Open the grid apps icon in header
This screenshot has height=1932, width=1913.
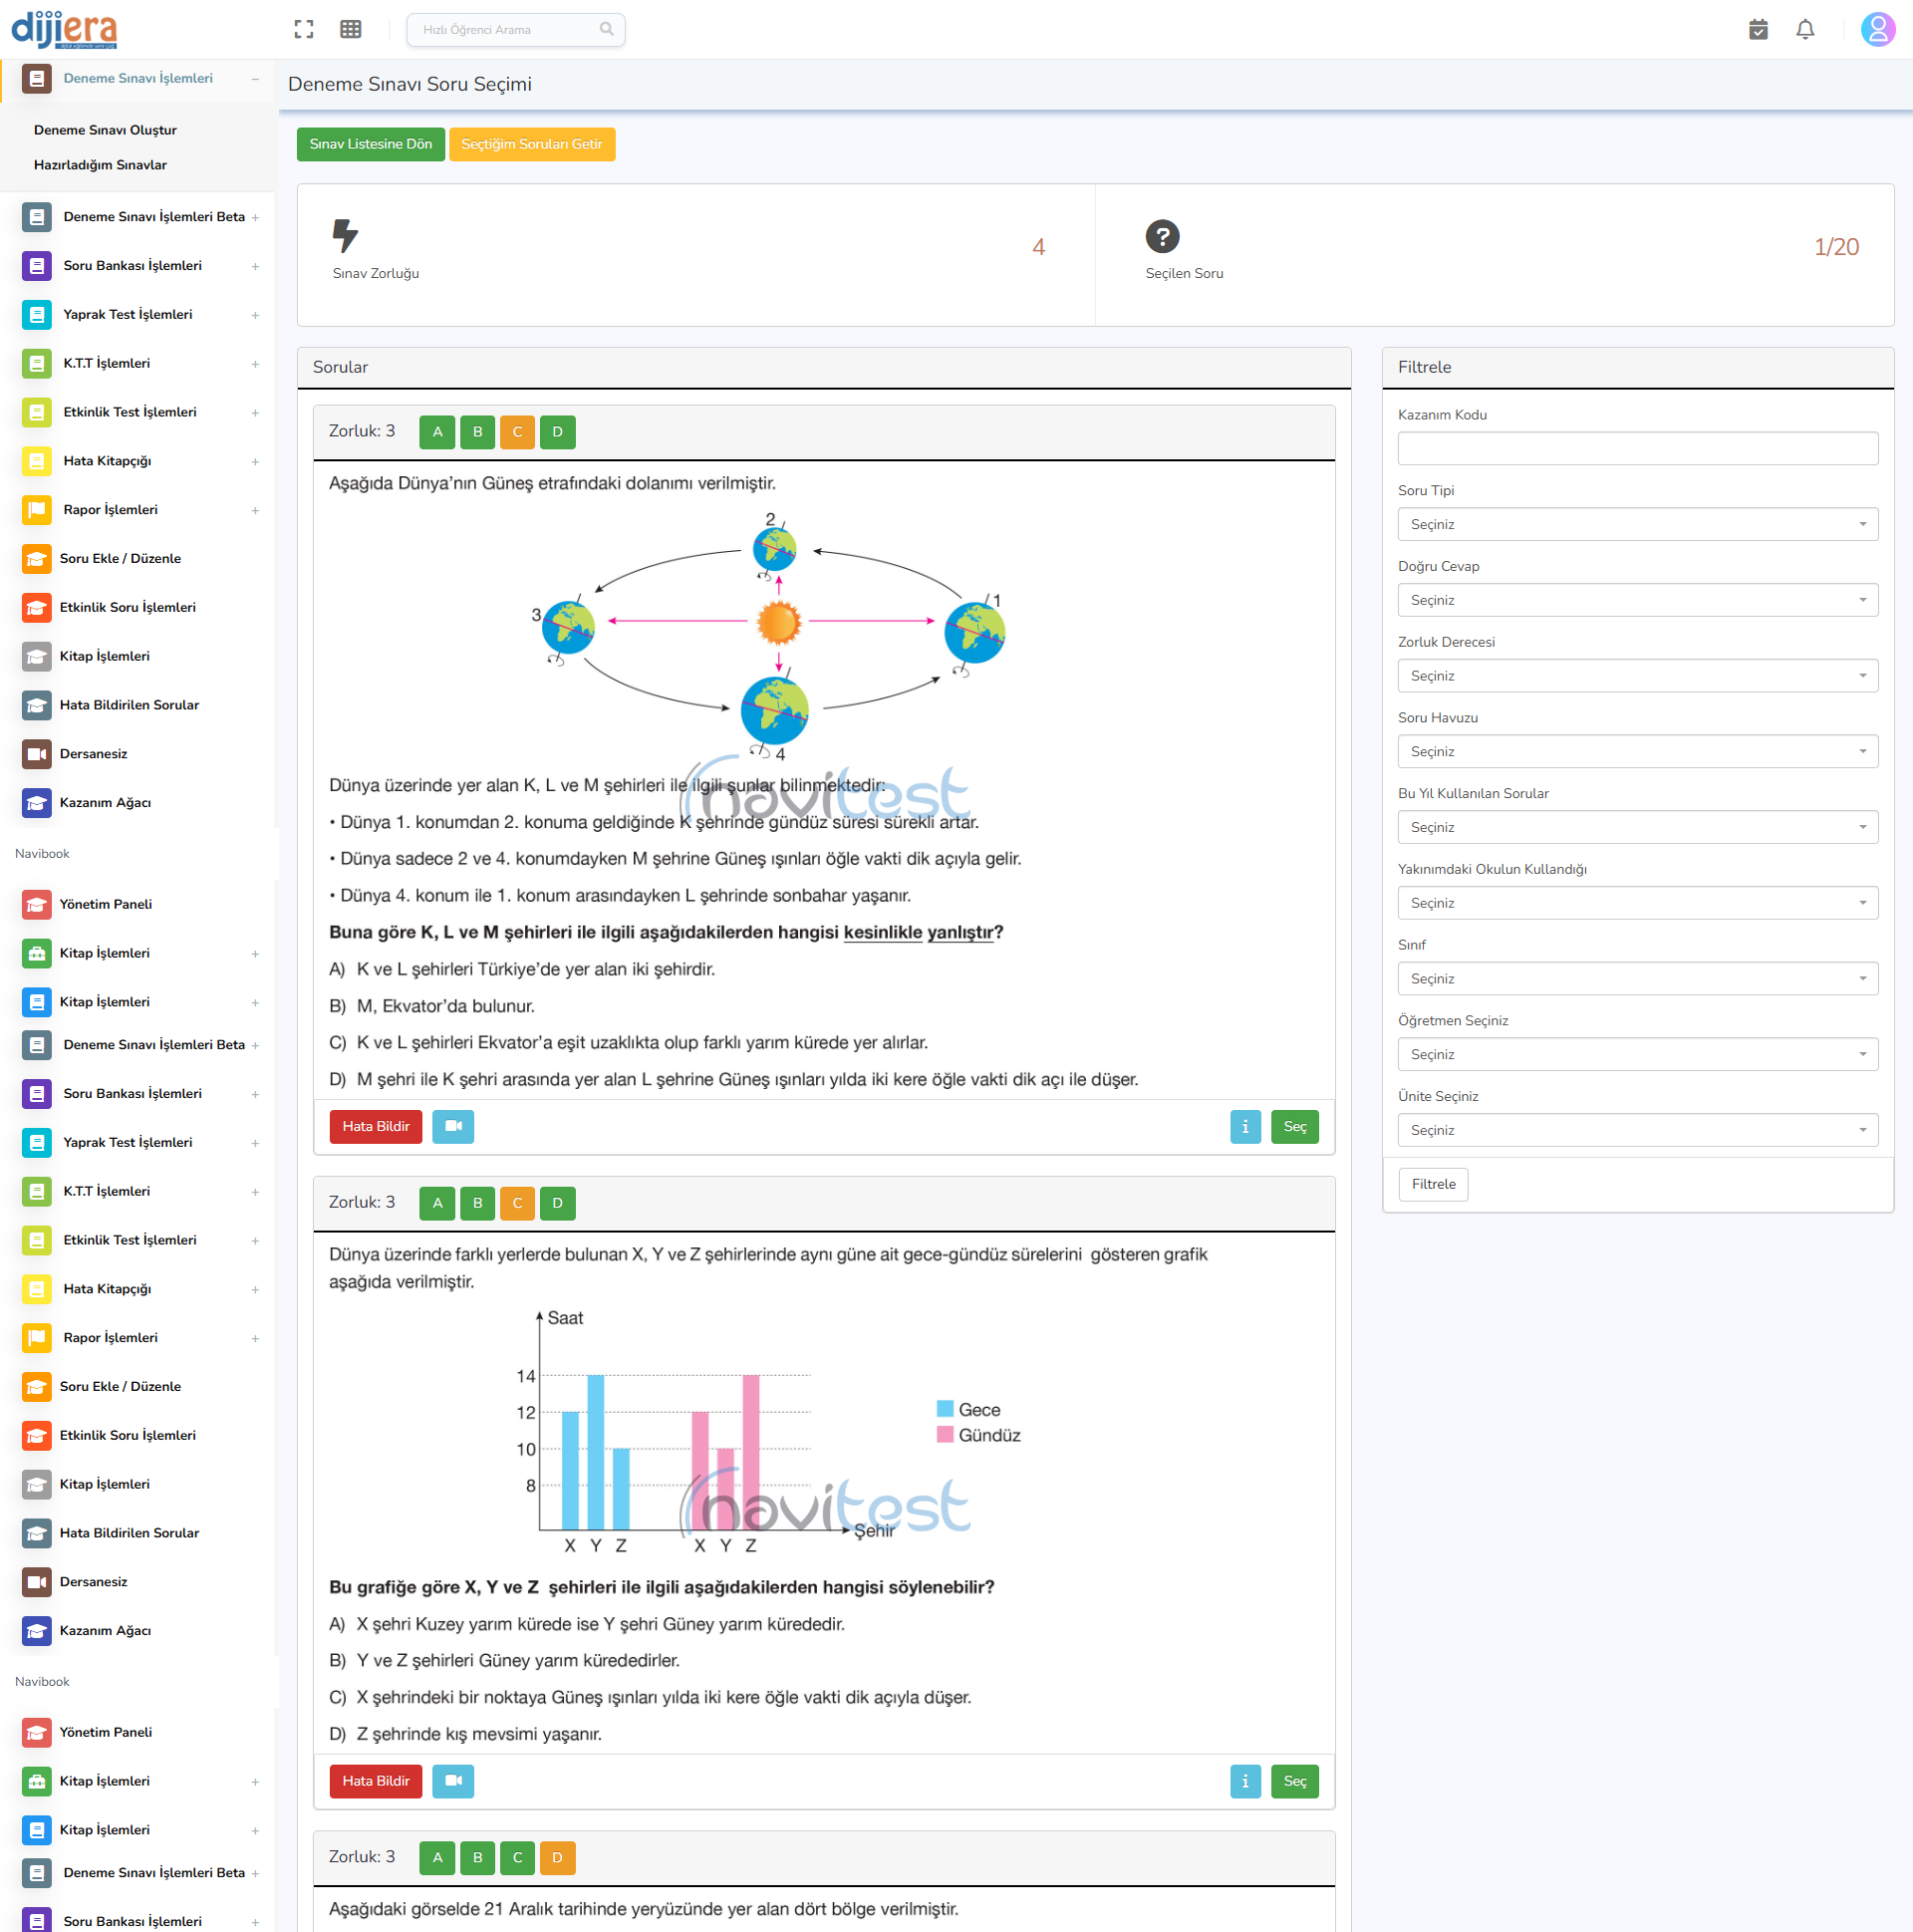(x=350, y=29)
